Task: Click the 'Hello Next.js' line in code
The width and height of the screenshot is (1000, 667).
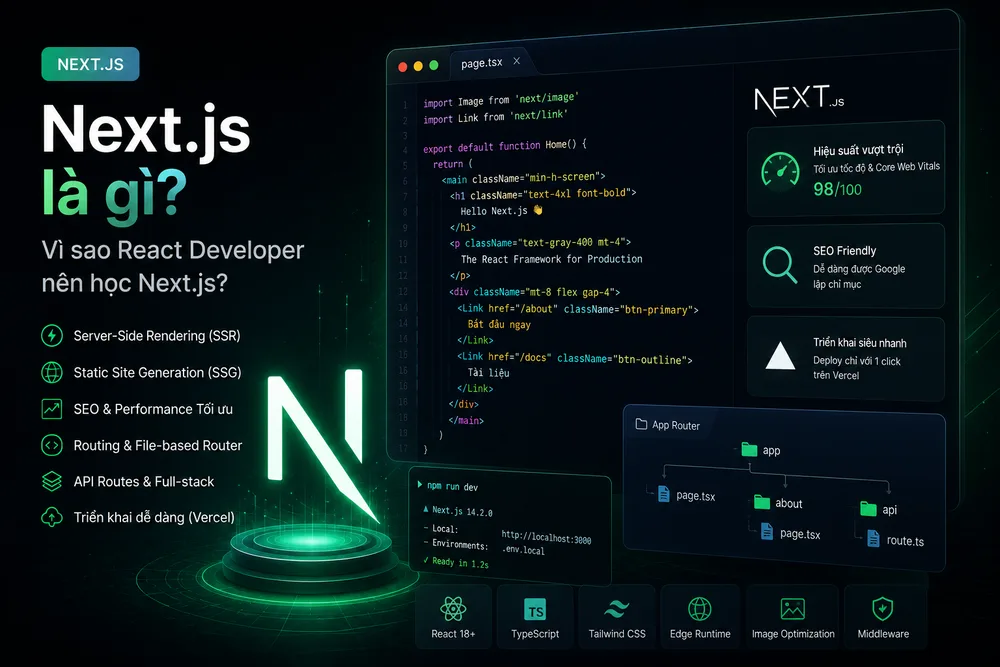Action: point(501,210)
